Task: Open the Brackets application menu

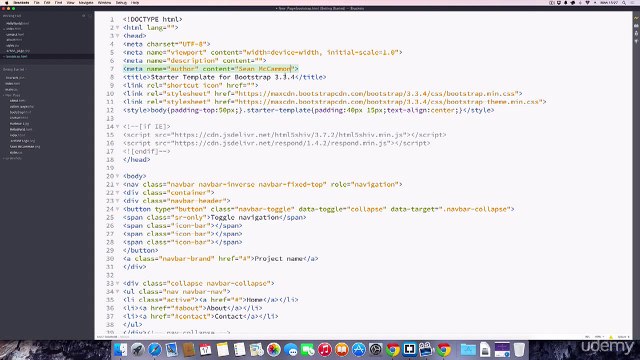Action: pos(21,3)
